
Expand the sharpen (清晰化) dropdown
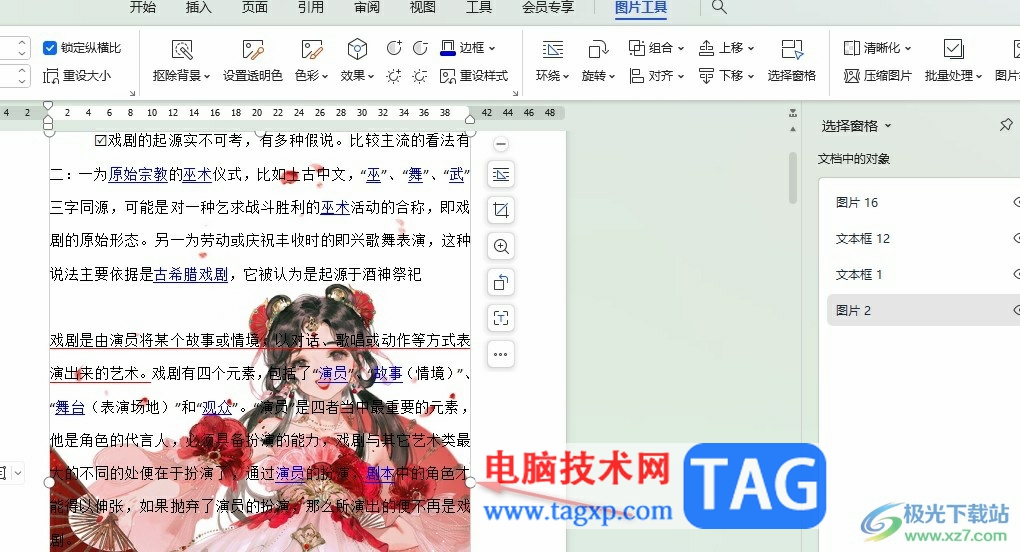point(907,48)
